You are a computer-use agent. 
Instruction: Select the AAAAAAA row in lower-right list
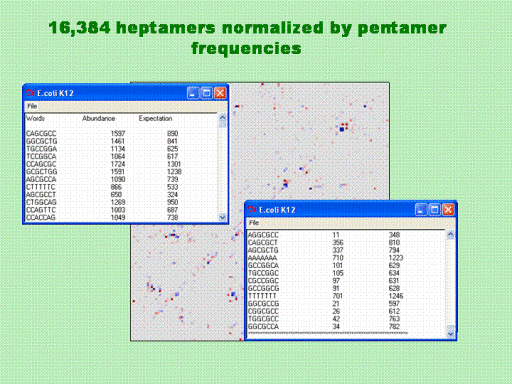[326, 258]
